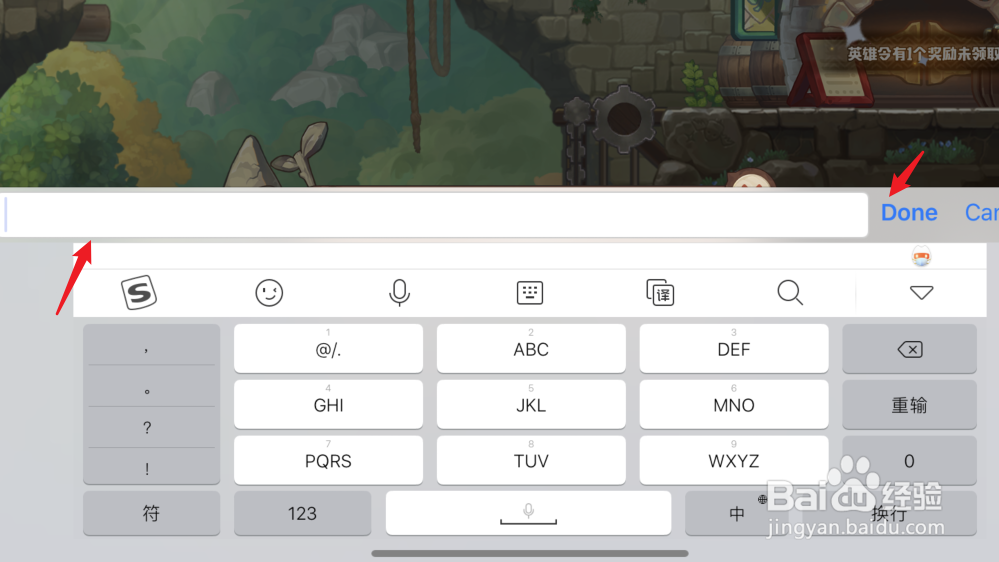Tap the ABC key

(531, 349)
